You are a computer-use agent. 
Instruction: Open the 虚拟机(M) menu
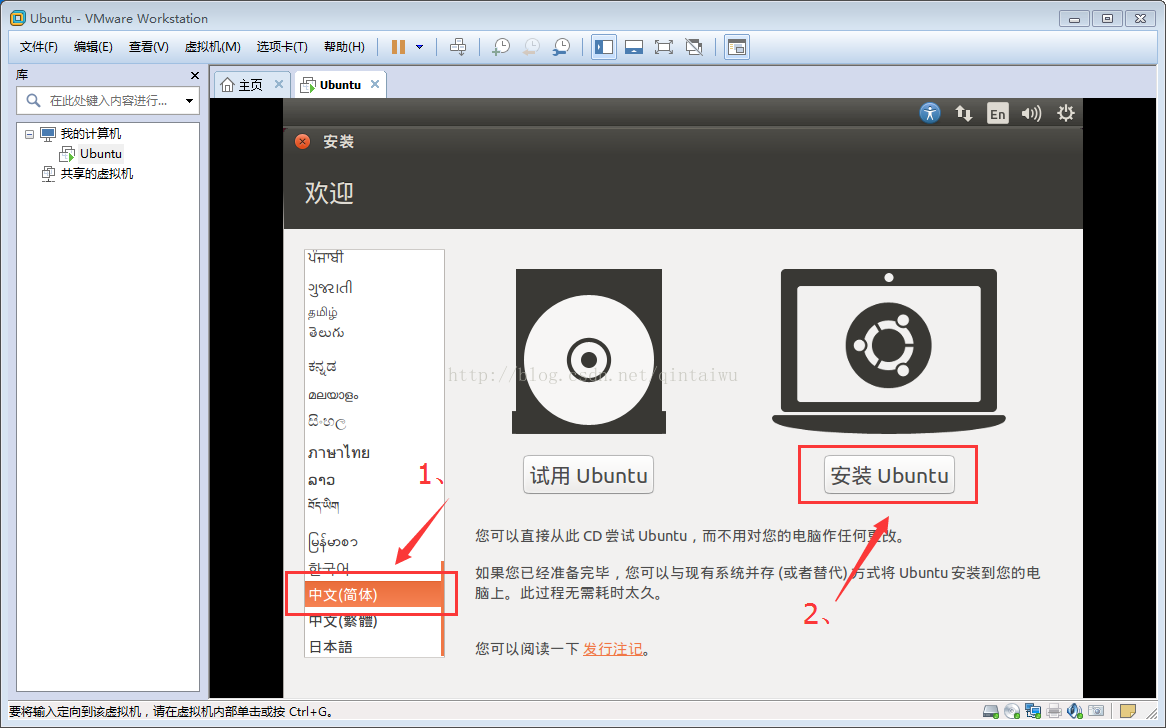click(213, 47)
